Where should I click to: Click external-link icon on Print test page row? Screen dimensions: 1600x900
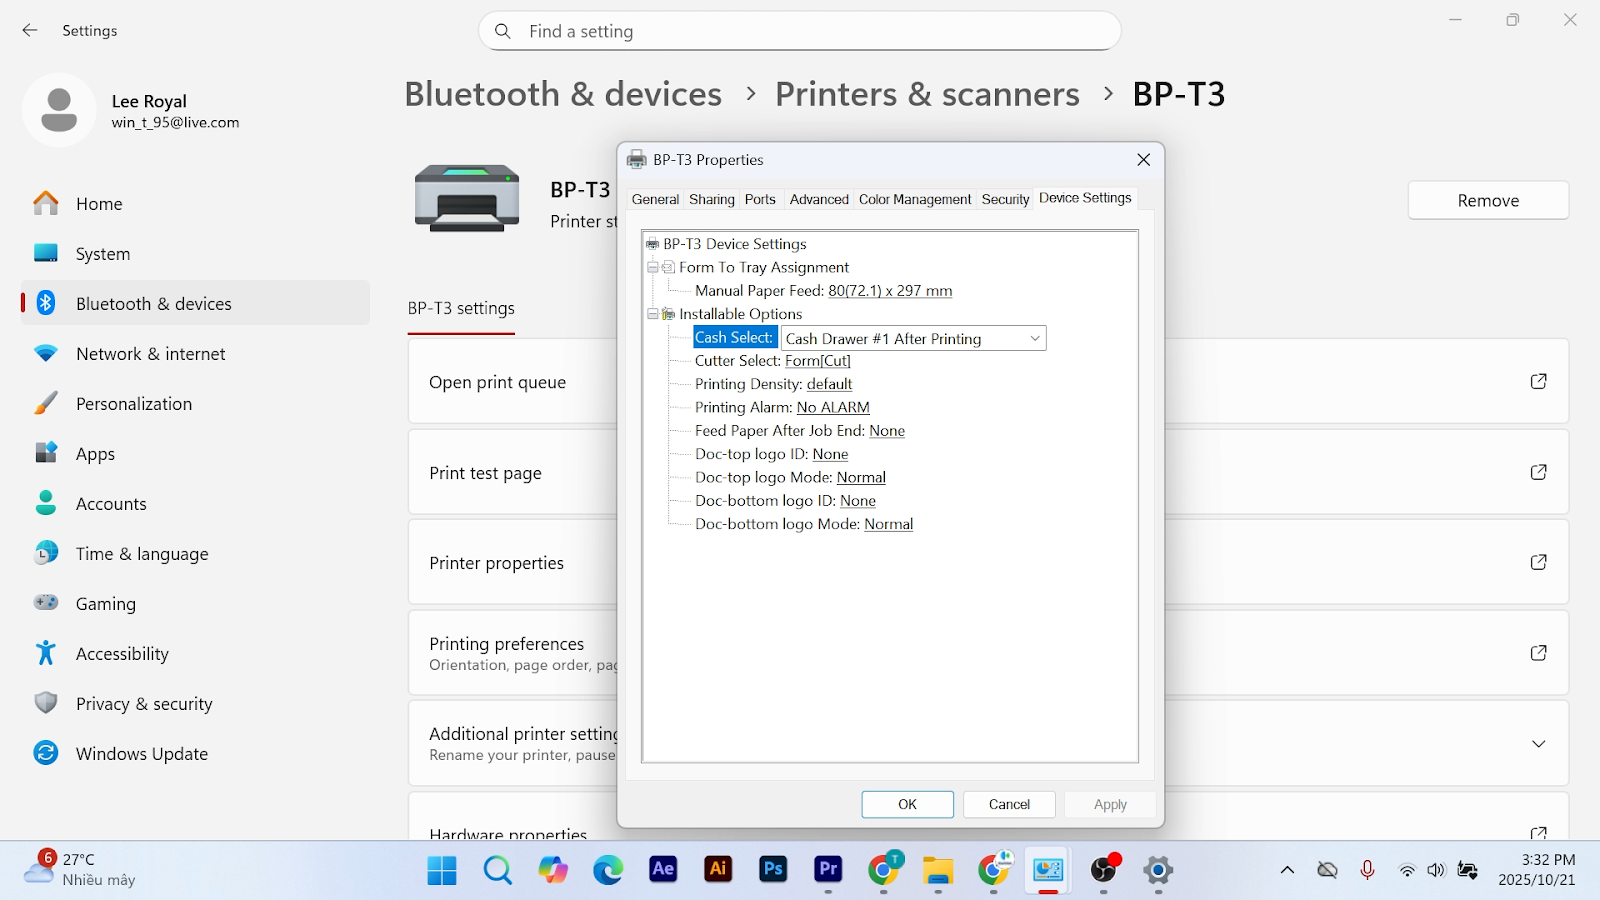point(1539,472)
